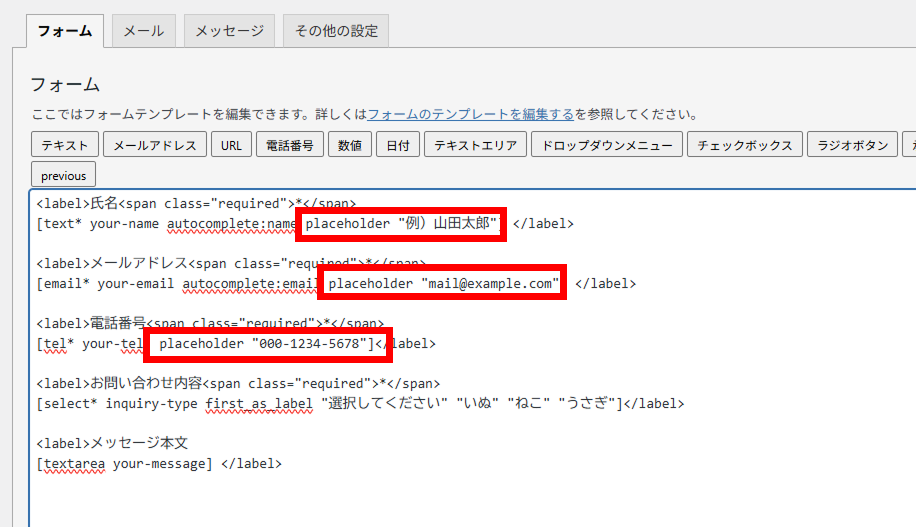
Task: Switch to the メール tab
Action: click(x=144, y=31)
